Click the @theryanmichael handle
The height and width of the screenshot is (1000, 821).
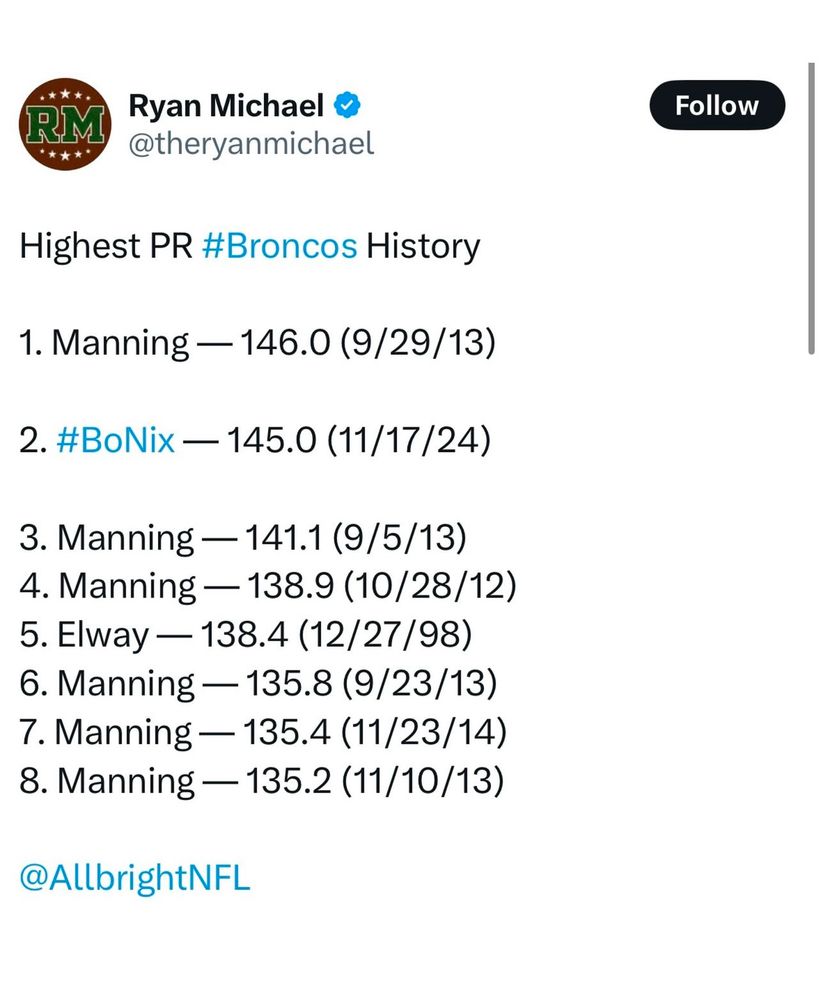click(x=251, y=144)
